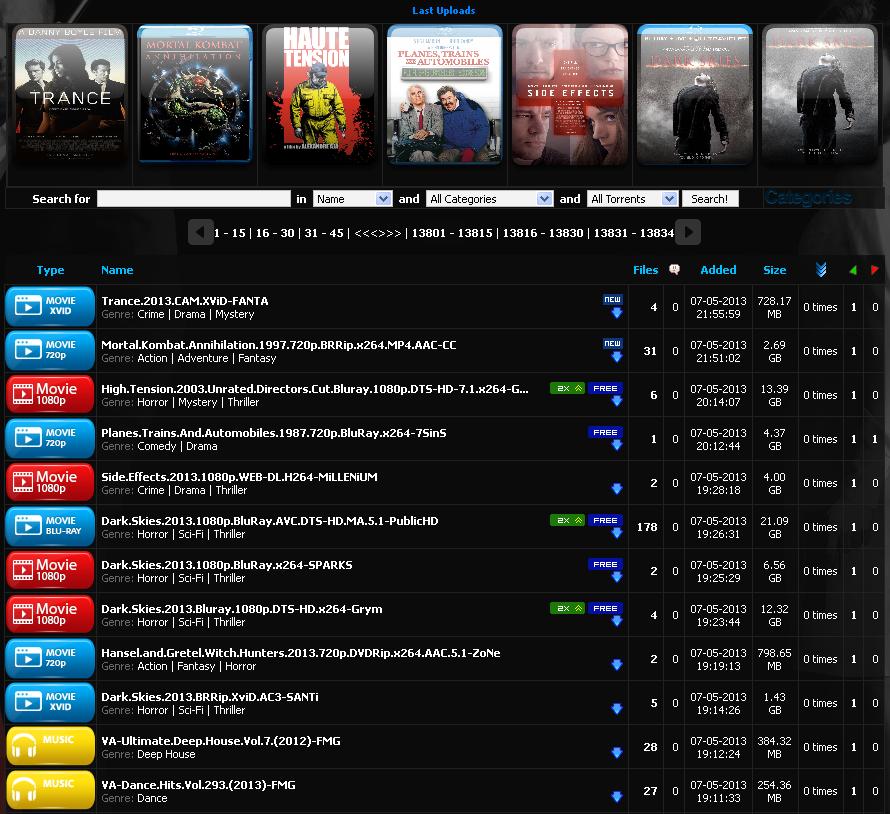
Task: Click the MOVIE XVID icon for Dark Skies SANTi
Action: click(50, 702)
